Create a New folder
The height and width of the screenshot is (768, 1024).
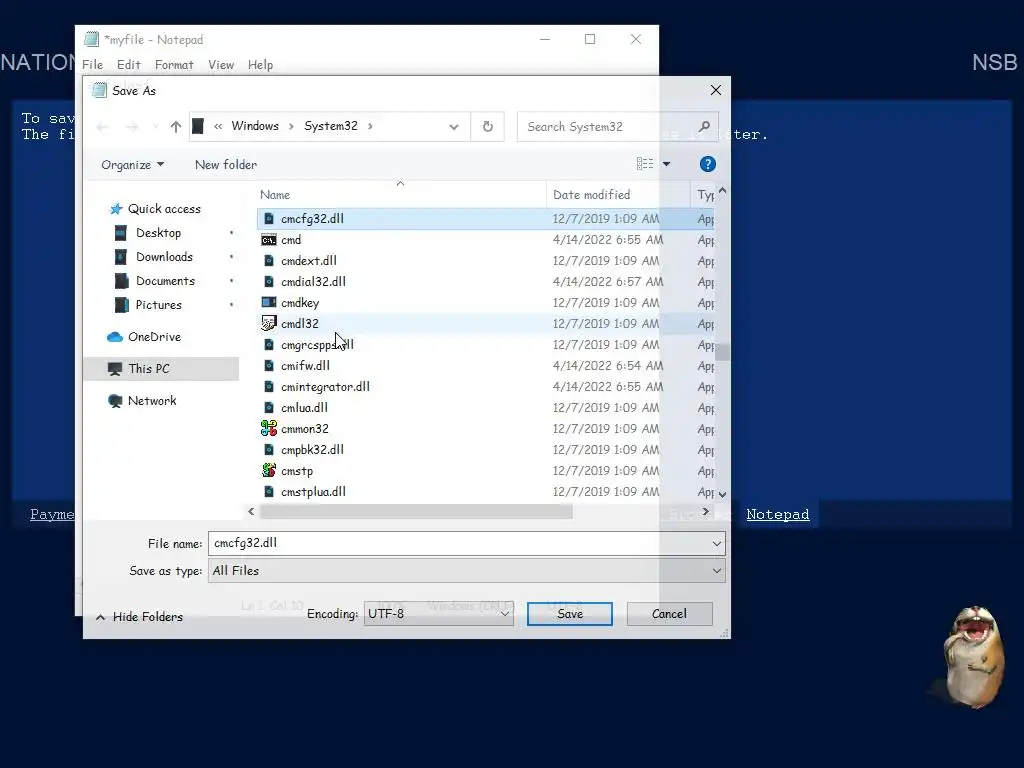tap(226, 165)
